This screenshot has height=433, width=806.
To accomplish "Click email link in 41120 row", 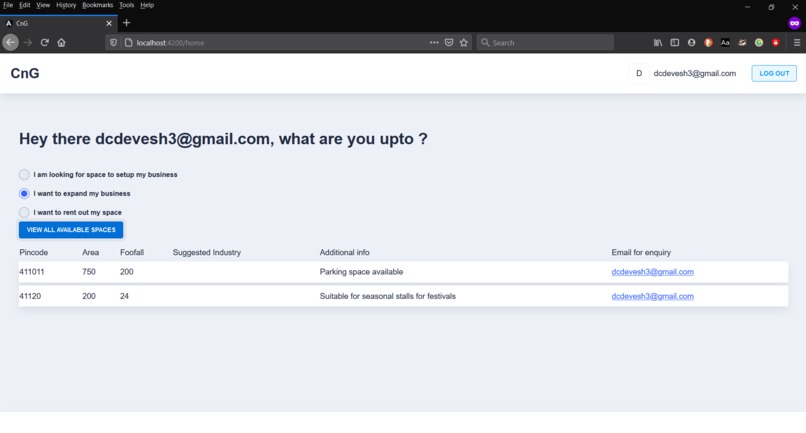I will coord(652,296).
